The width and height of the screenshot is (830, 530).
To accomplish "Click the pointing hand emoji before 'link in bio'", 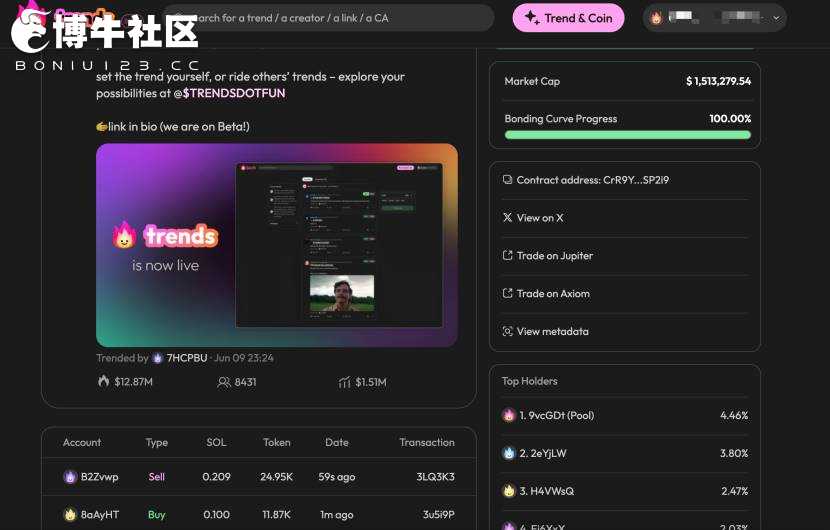I will click(102, 127).
